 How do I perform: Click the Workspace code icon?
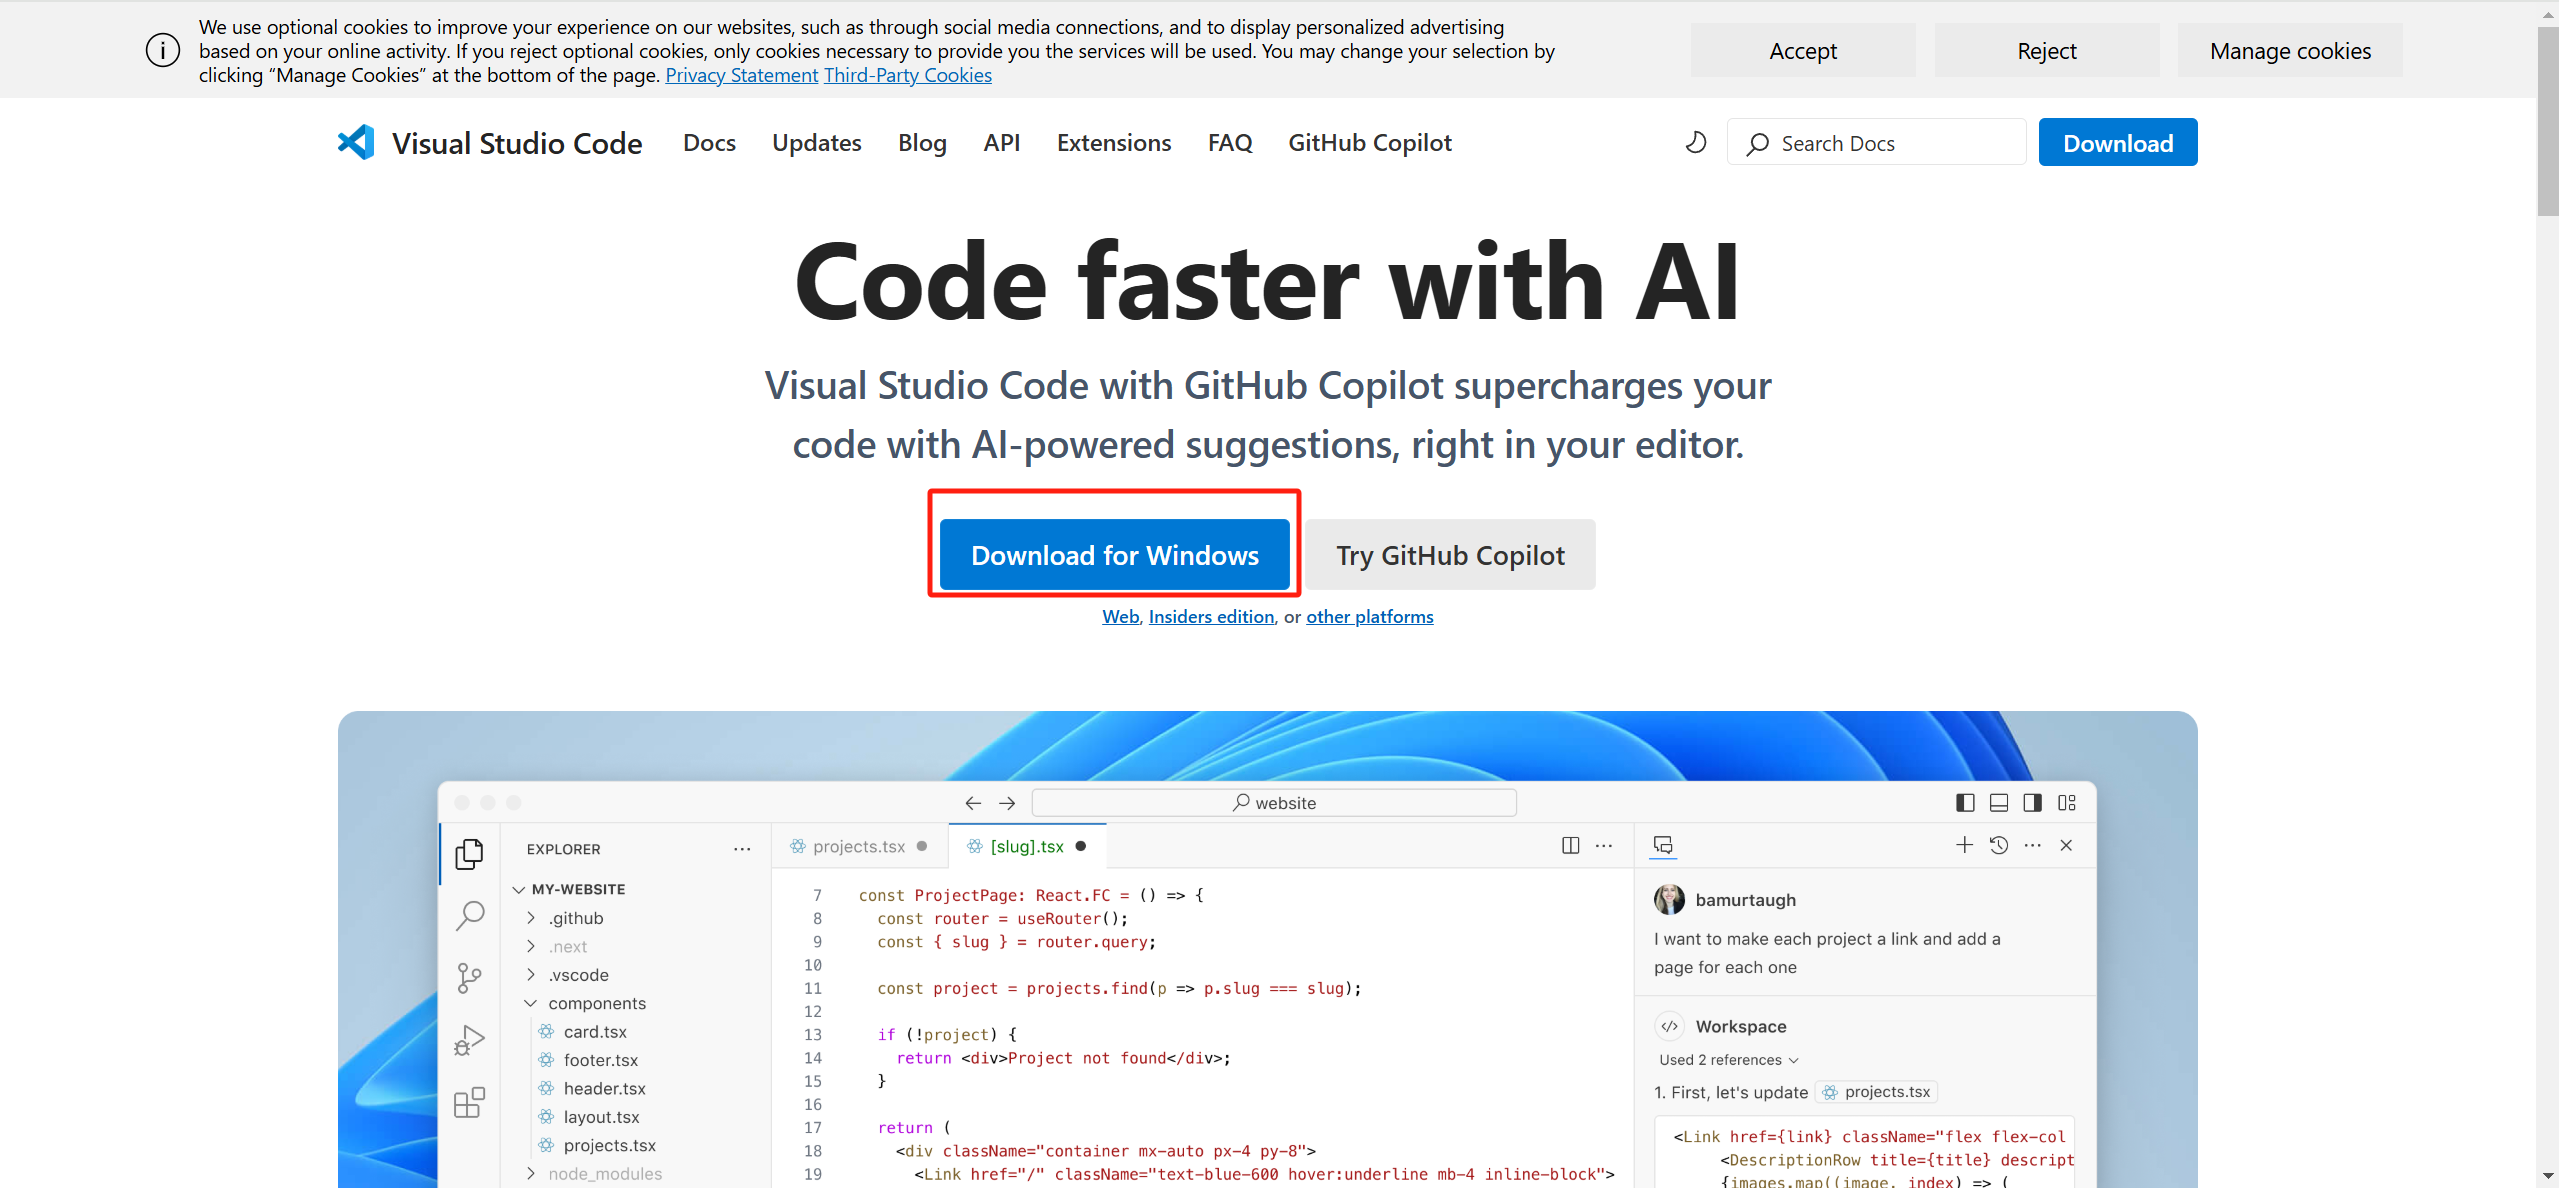1669,1026
